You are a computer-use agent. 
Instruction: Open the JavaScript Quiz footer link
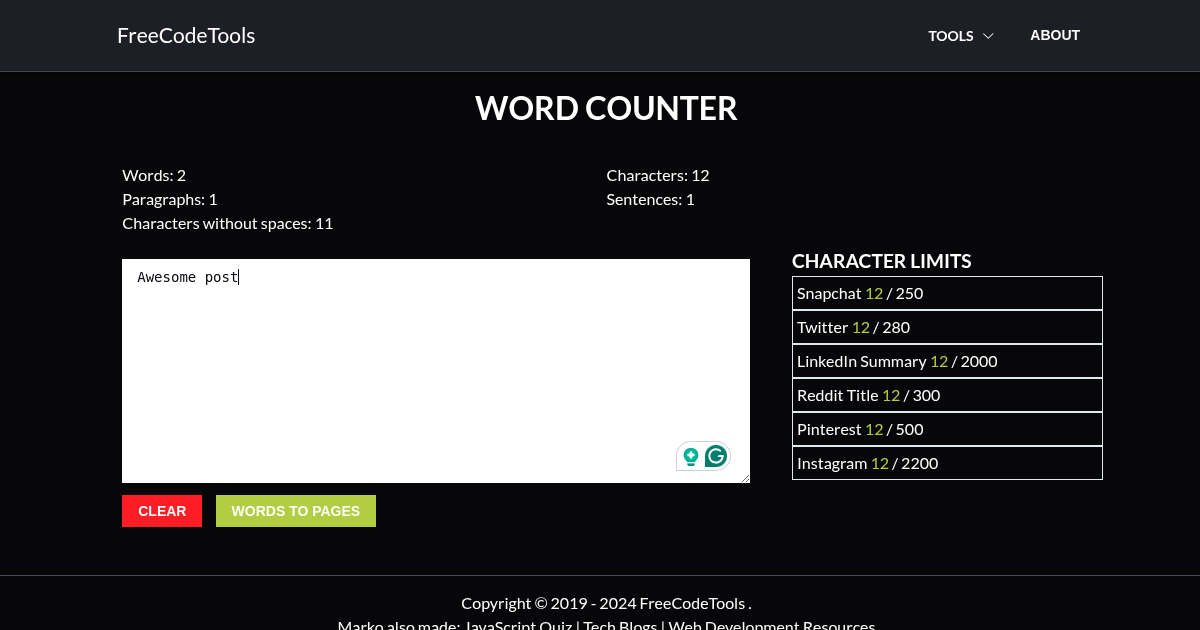[x=517, y=625]
